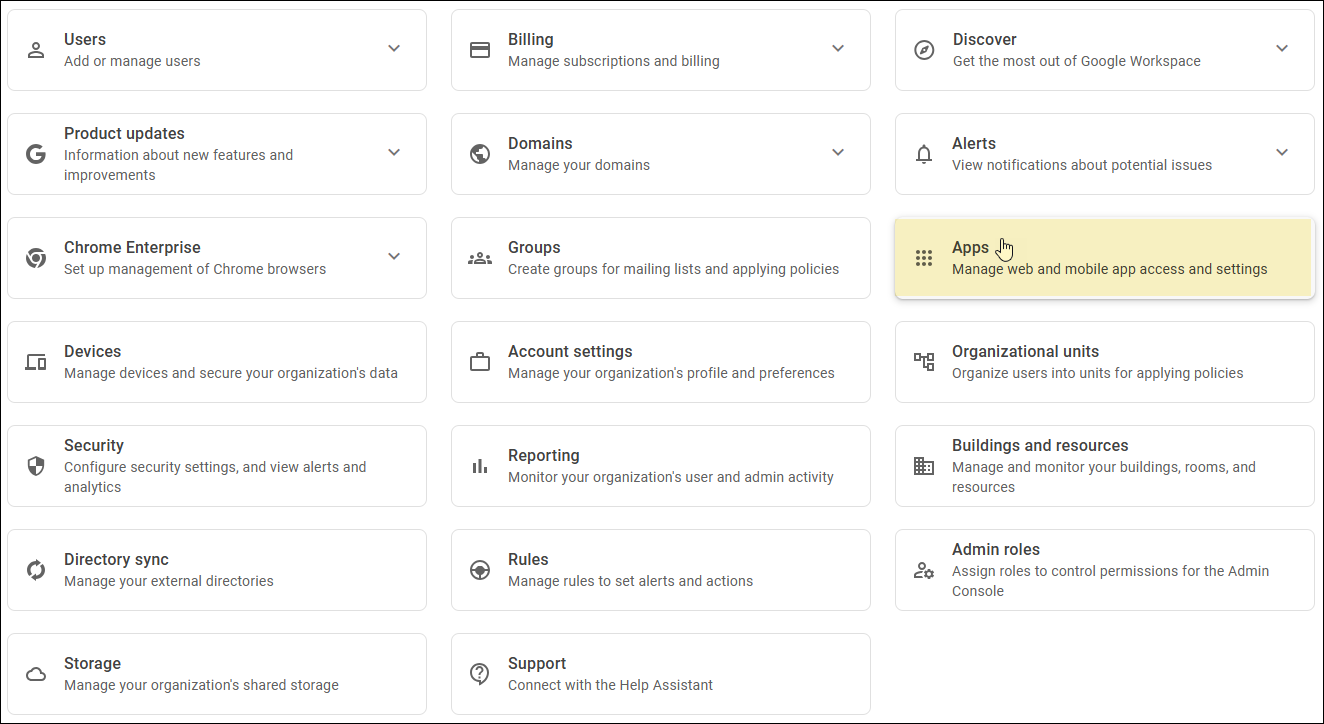Click the Organizational units hierarchy icon

pyautogui.click(x=924, y=362)
